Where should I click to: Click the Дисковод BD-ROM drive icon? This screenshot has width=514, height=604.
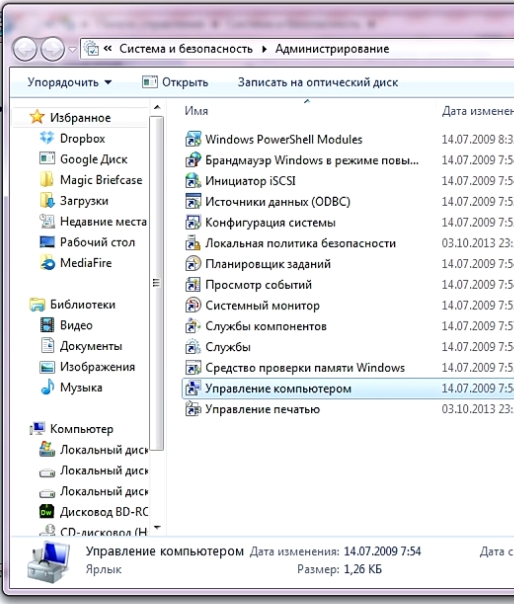47,512
